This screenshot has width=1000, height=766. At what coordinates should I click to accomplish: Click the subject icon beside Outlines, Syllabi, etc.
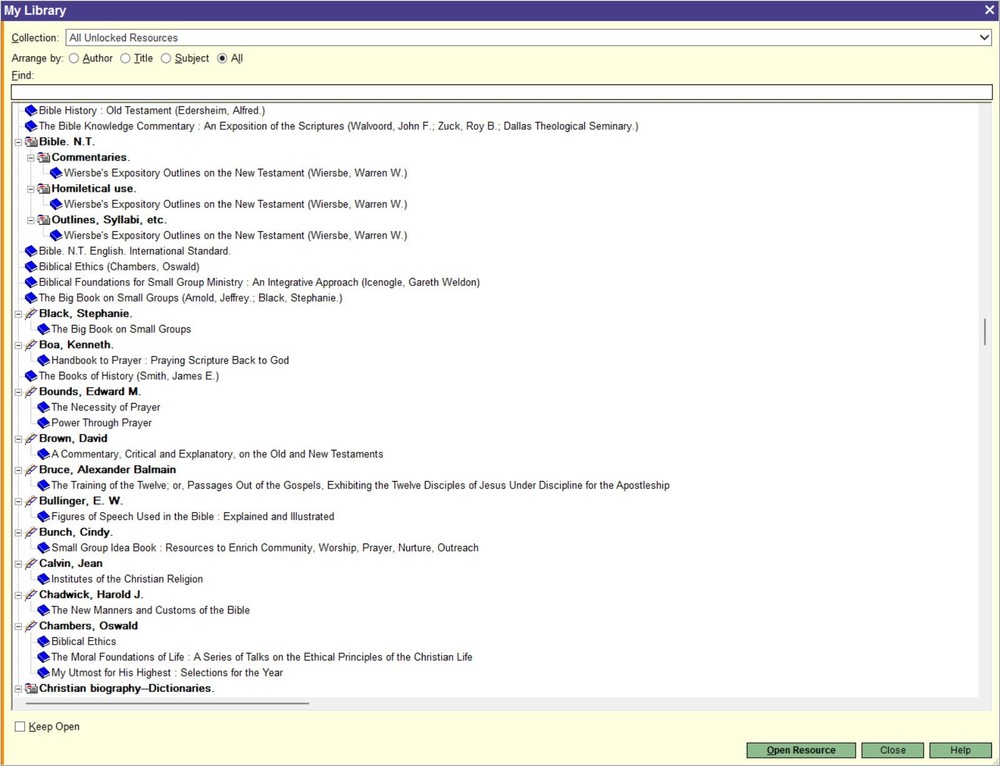click(x=42, y=219)
